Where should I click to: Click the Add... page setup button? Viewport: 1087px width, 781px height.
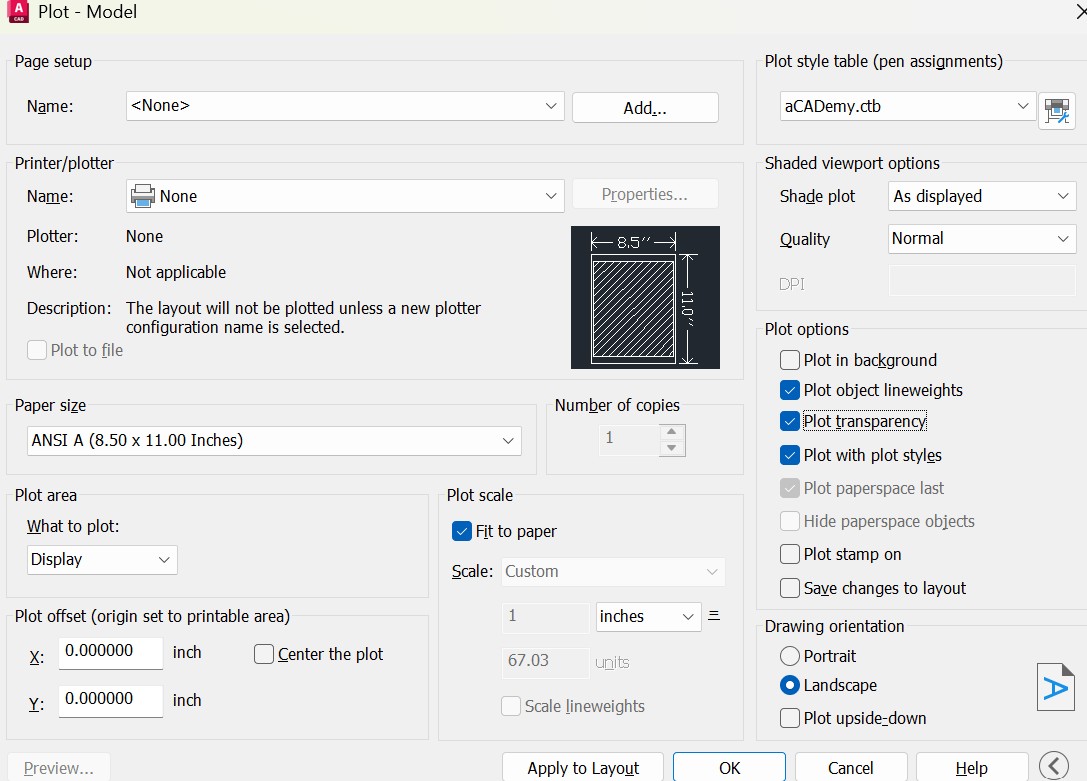pyautogui.click(x=645, y=107)
